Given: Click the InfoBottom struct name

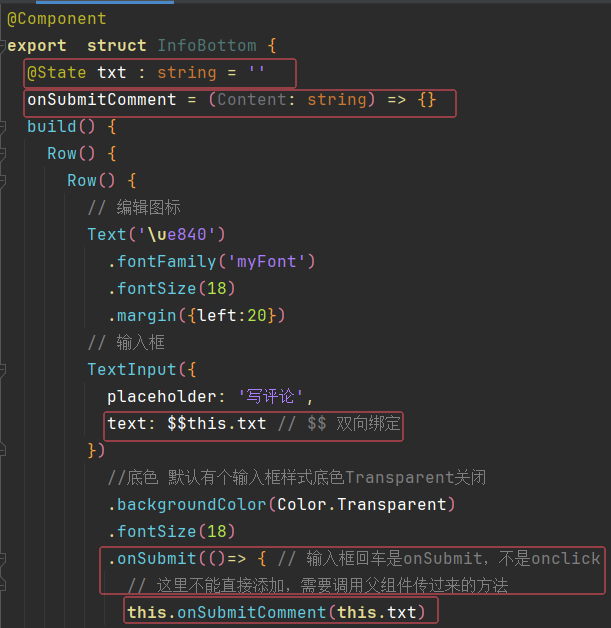Looking at the screenshot, I should click(x=207, y=46).
